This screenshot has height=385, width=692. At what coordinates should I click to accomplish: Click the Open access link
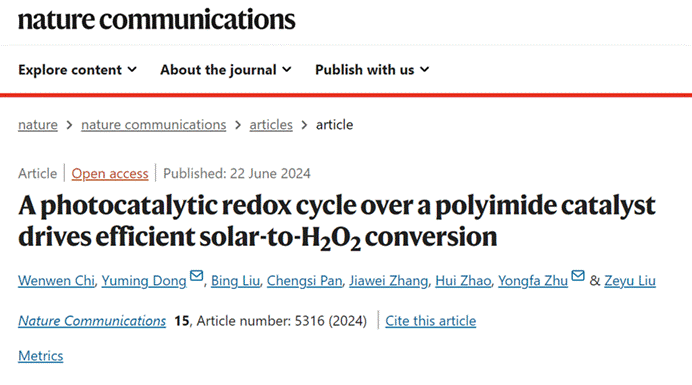tap(110, 174)
